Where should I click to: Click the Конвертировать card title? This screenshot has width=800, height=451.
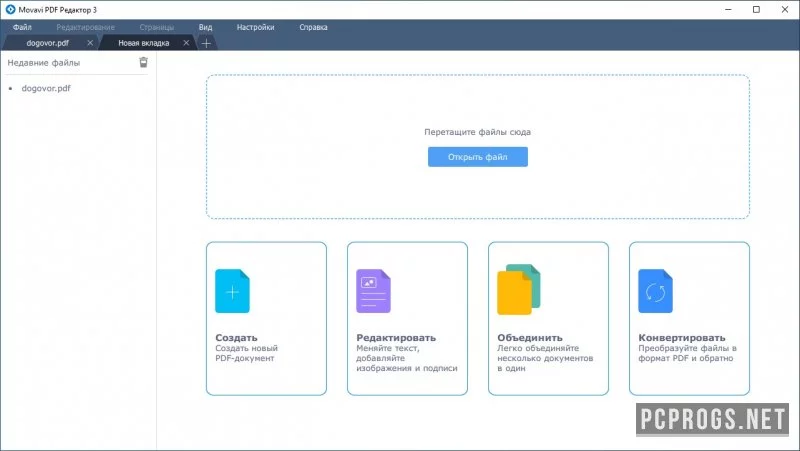point(682,337)
